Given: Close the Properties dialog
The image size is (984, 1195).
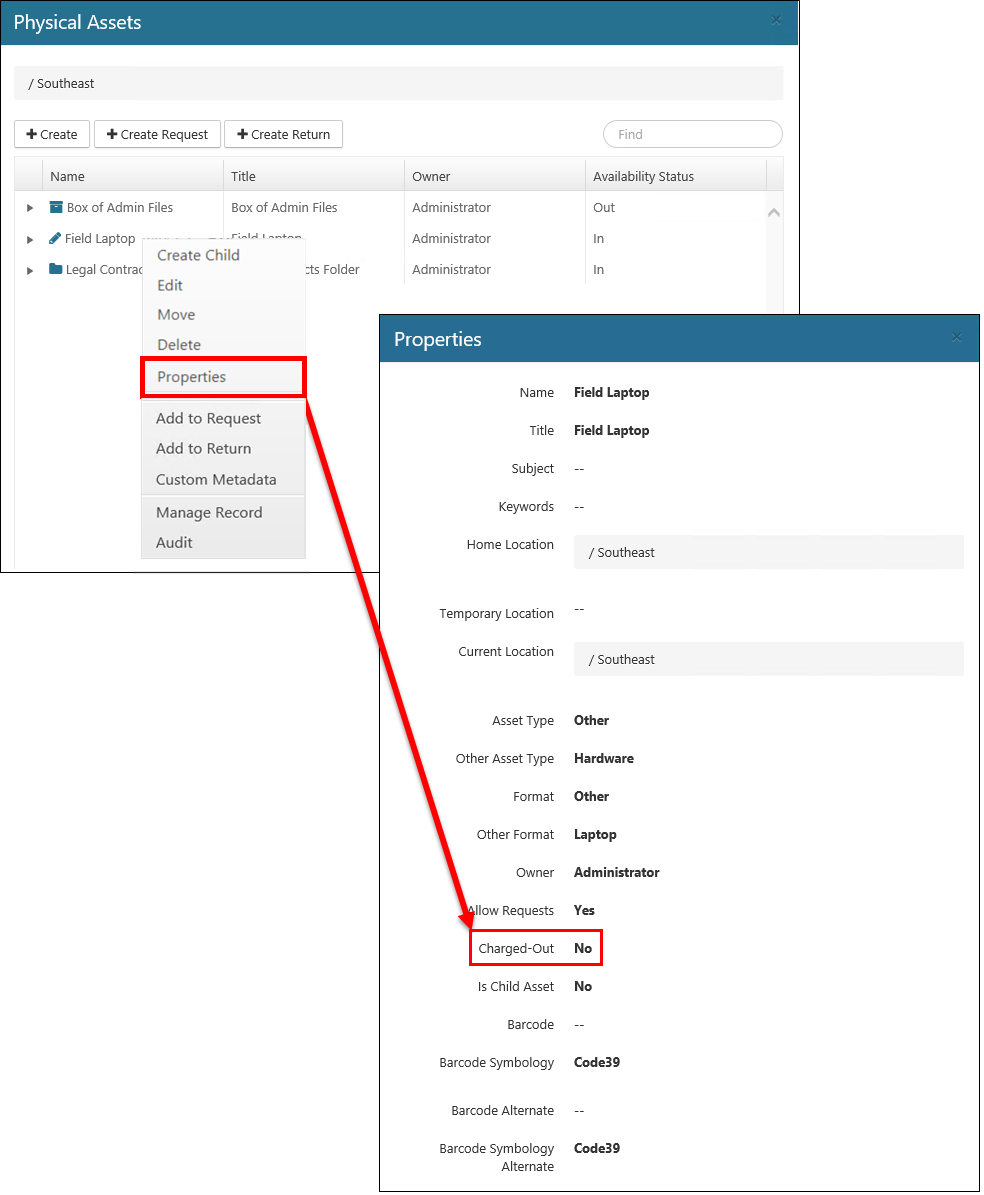Looking at the screenshot, I should tap(957, 337).
